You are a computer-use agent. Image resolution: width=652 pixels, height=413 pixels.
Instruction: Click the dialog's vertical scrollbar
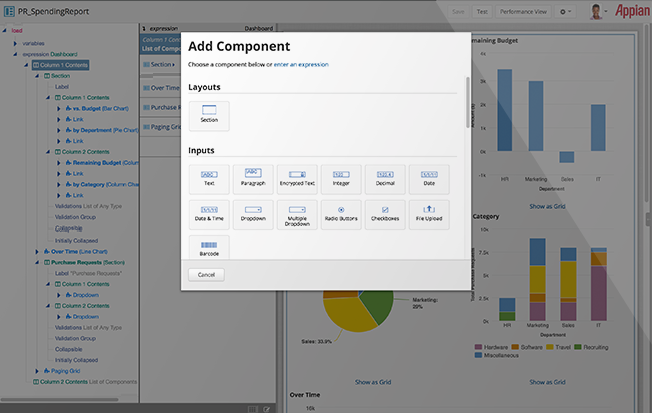coord(468,102)
